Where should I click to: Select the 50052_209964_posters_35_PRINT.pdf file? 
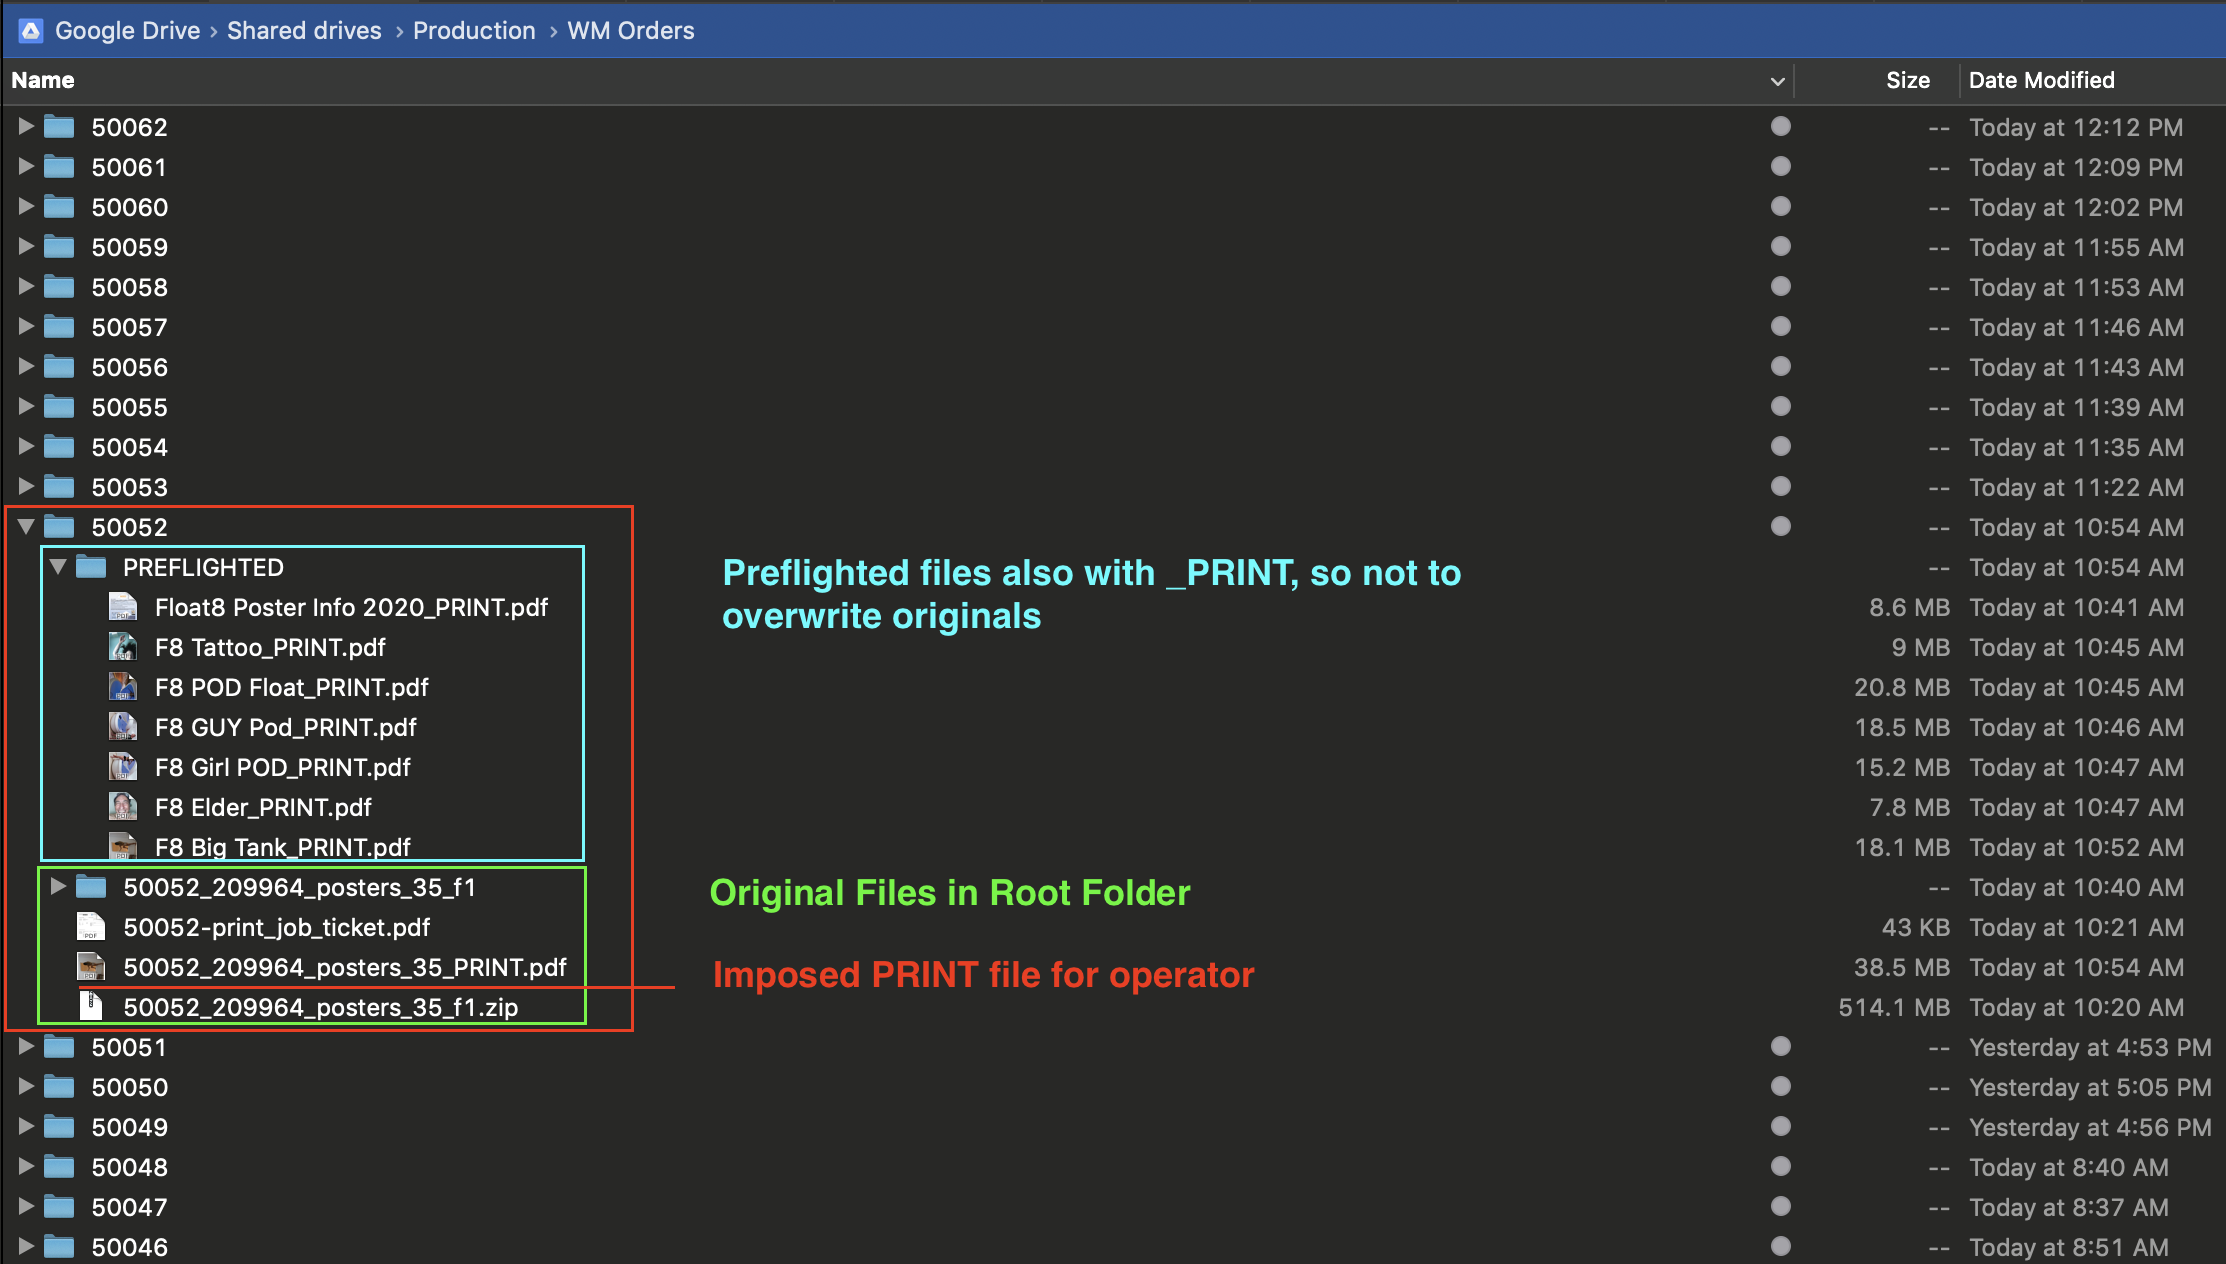tap(344, 967)
